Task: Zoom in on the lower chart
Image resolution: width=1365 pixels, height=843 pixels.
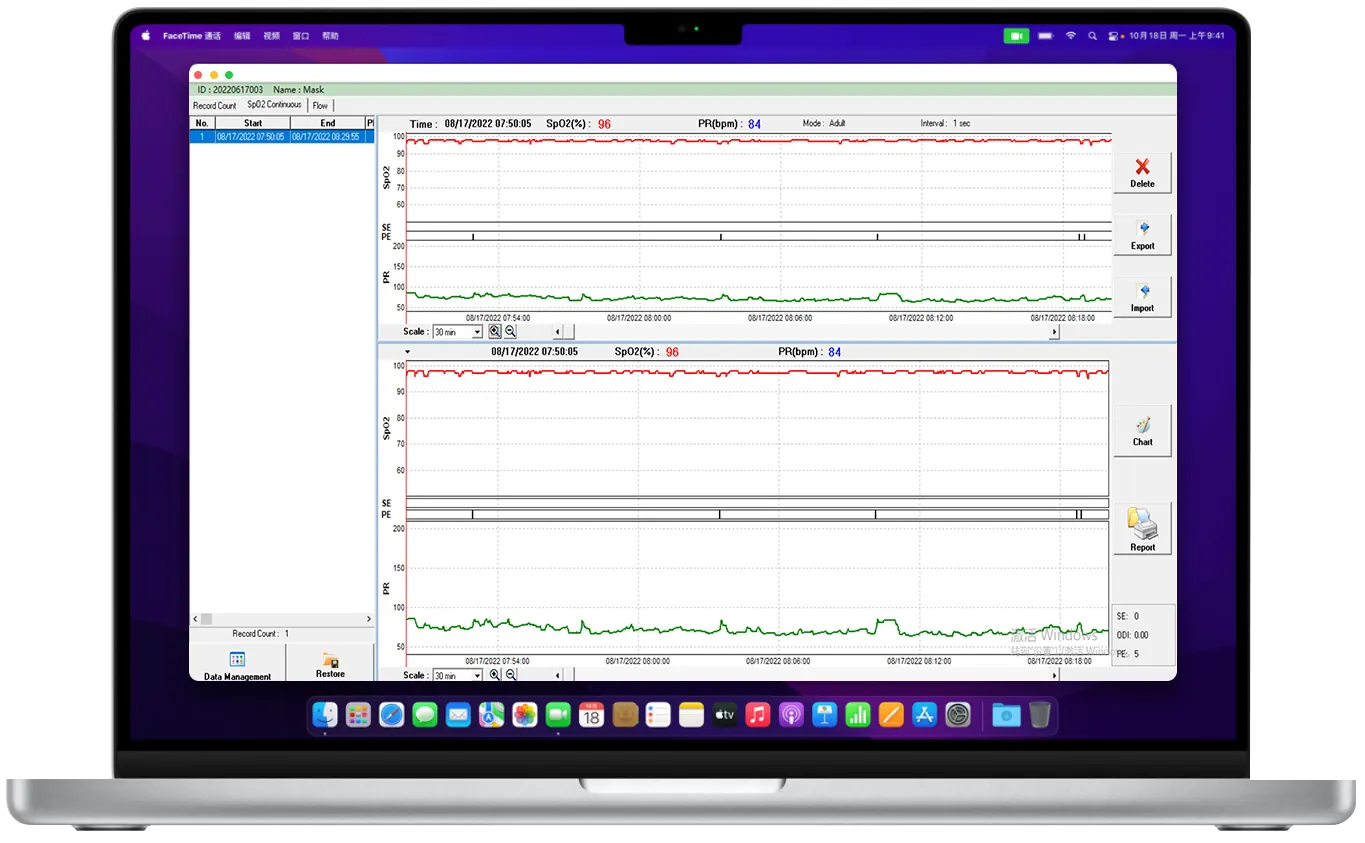Action: (x=495, y=675)
